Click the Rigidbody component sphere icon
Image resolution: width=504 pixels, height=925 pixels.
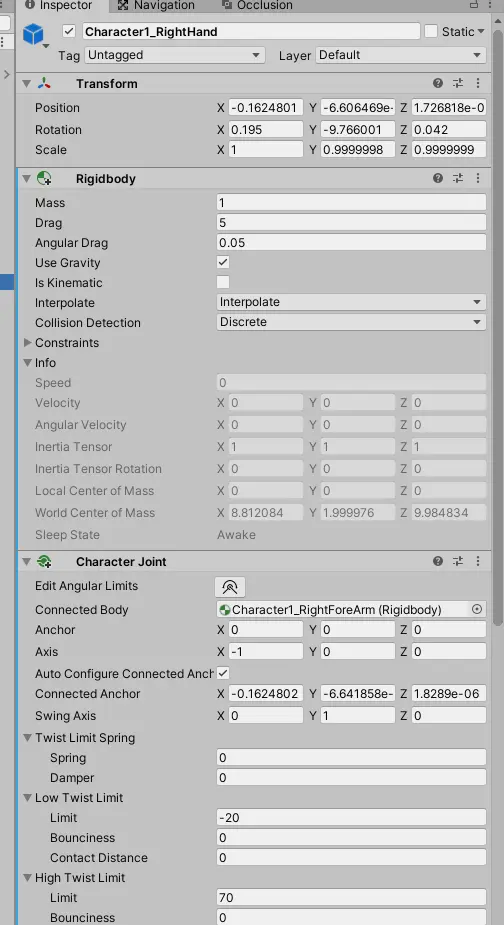44,178
